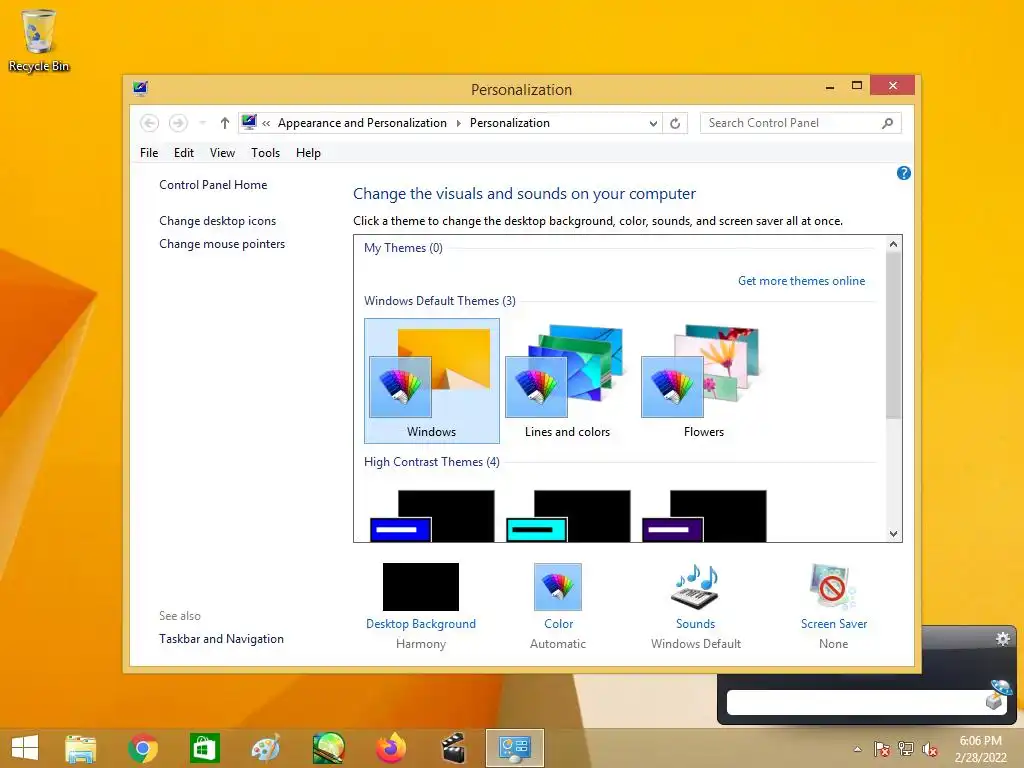The height and width of the screenshot is (768, 1024).
Task: Open the Windows Store taskbar icon
Action: tap(205, 748)
